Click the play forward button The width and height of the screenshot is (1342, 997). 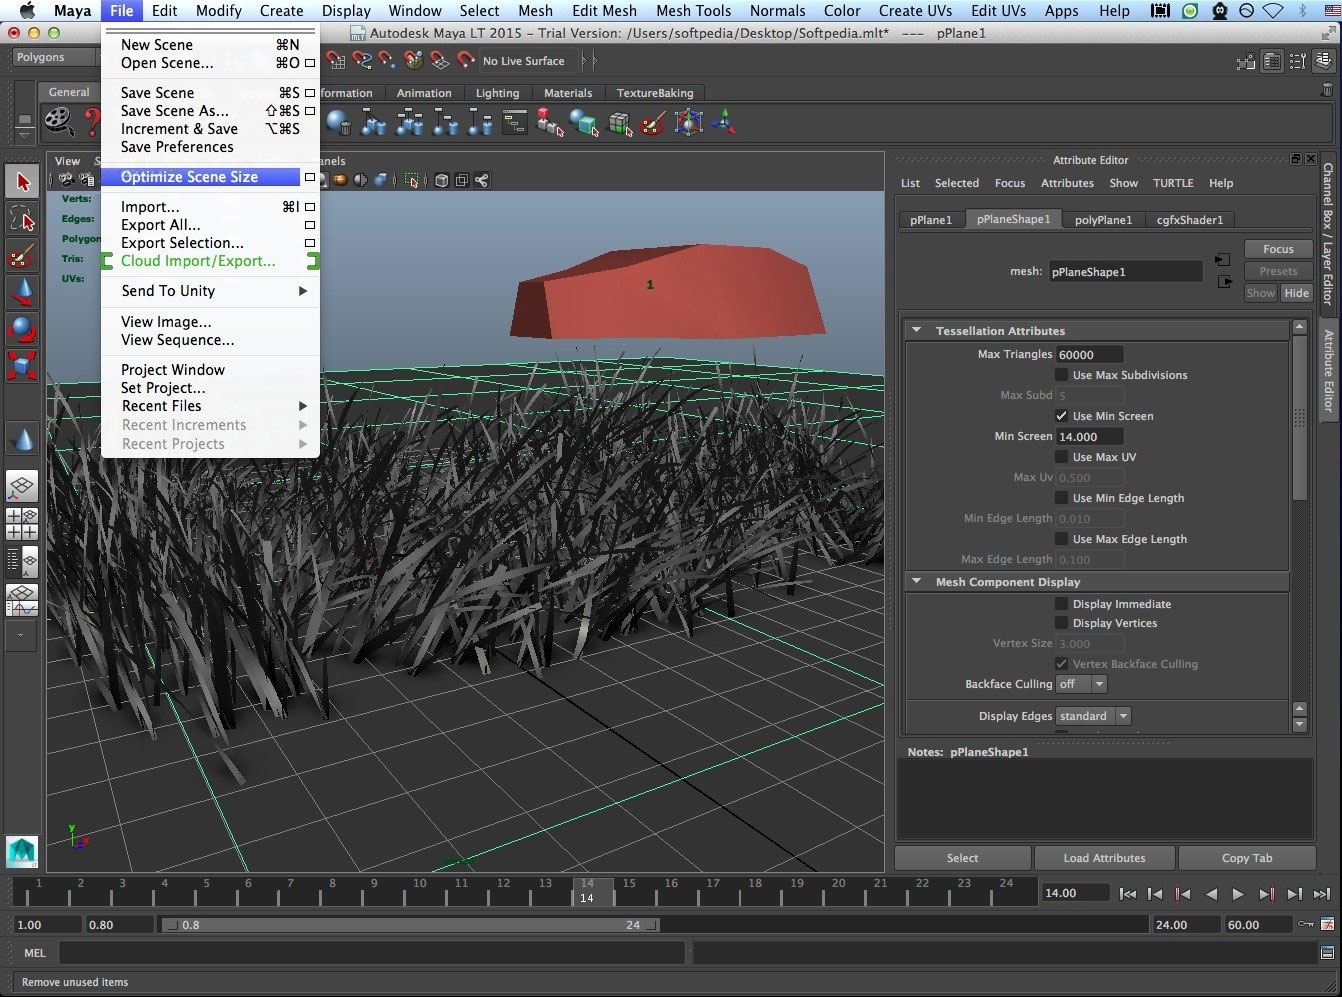(x=1238, y=894)
